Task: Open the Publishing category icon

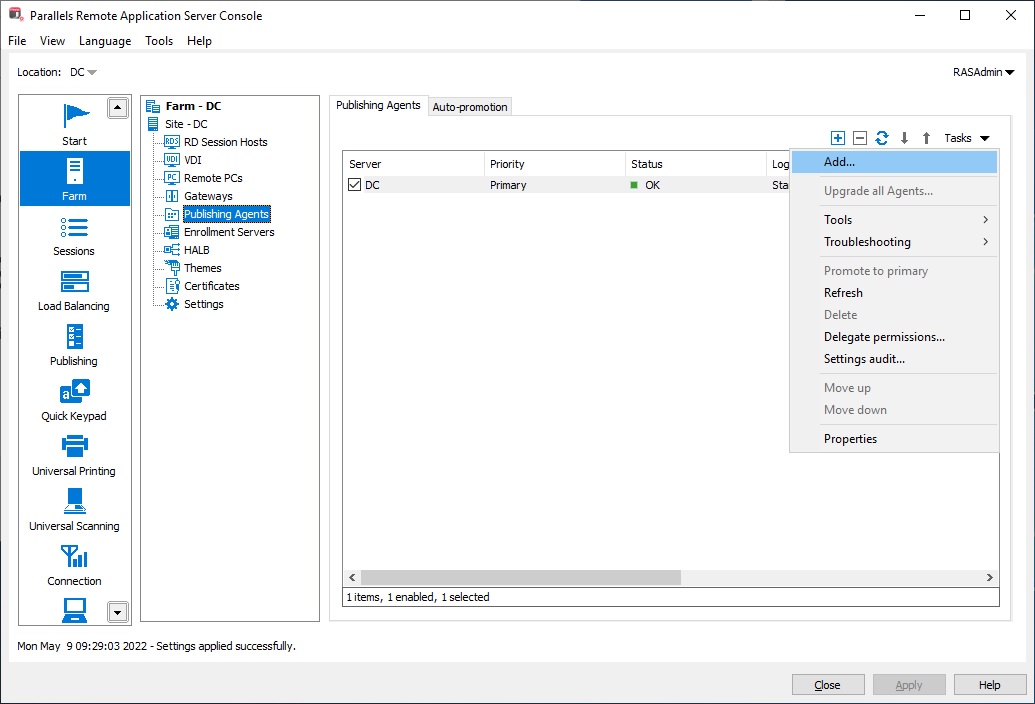Action: click(x=75, y=336)
